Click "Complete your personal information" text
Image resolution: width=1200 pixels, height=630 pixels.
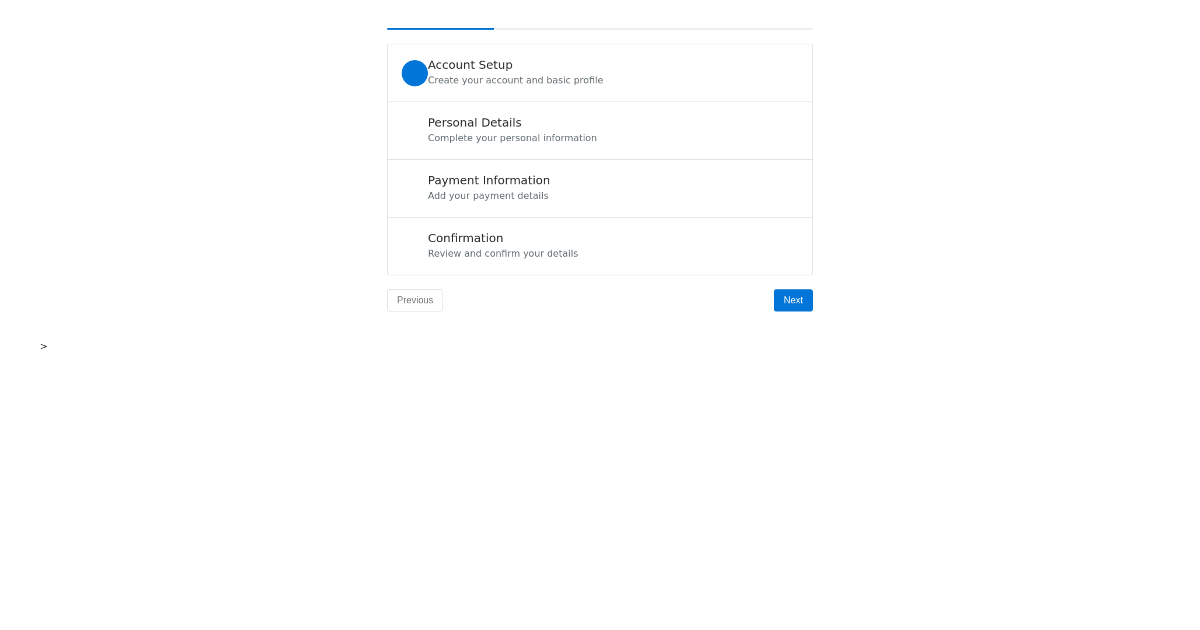coord(512,138)
